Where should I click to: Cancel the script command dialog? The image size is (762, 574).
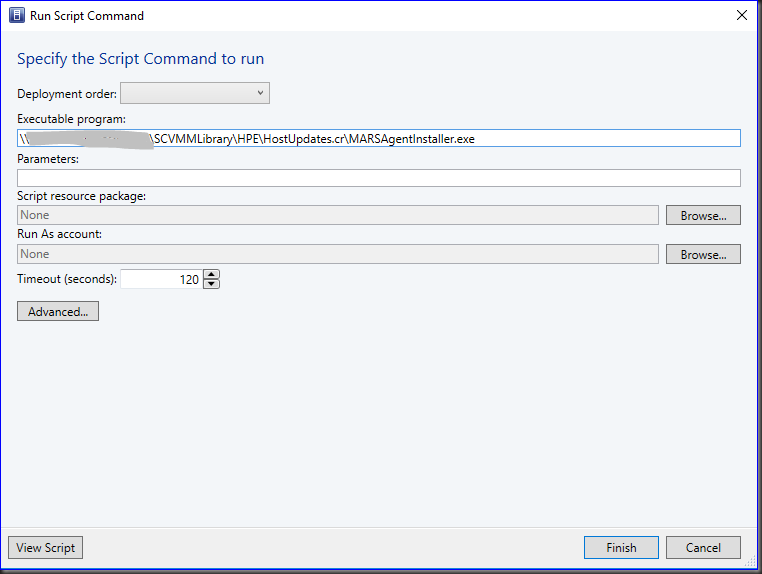point(703,548)
